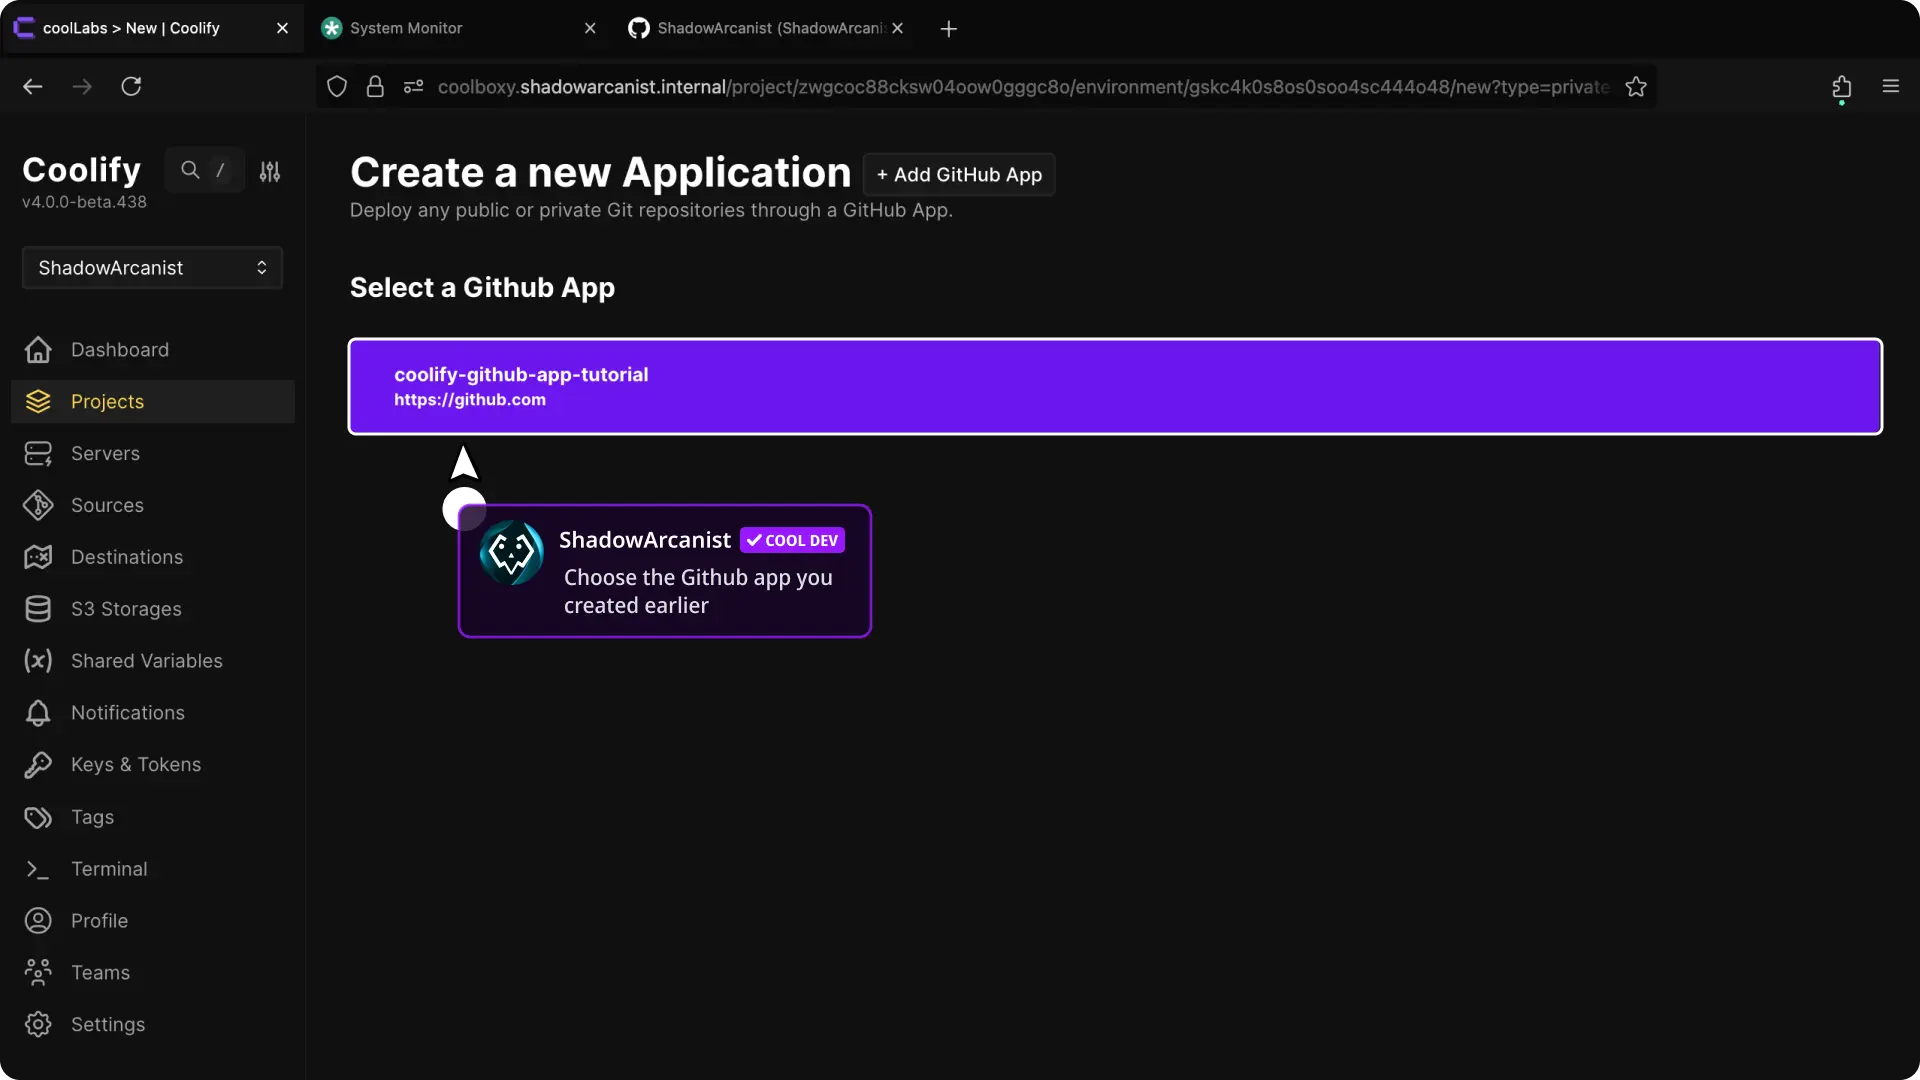The image size is (1920, 1080).
Task: Open the browser extensions menu icon
Action: point(1841,87)
